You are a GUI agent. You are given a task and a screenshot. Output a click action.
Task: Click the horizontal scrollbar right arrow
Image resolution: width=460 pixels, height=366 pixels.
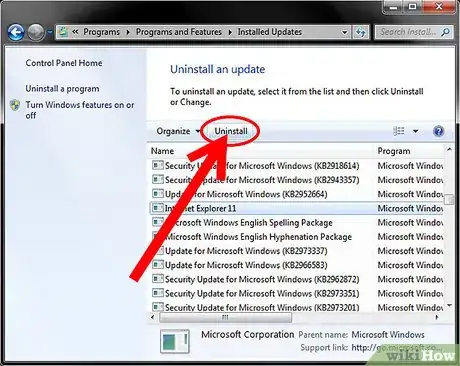click(437, 317)
